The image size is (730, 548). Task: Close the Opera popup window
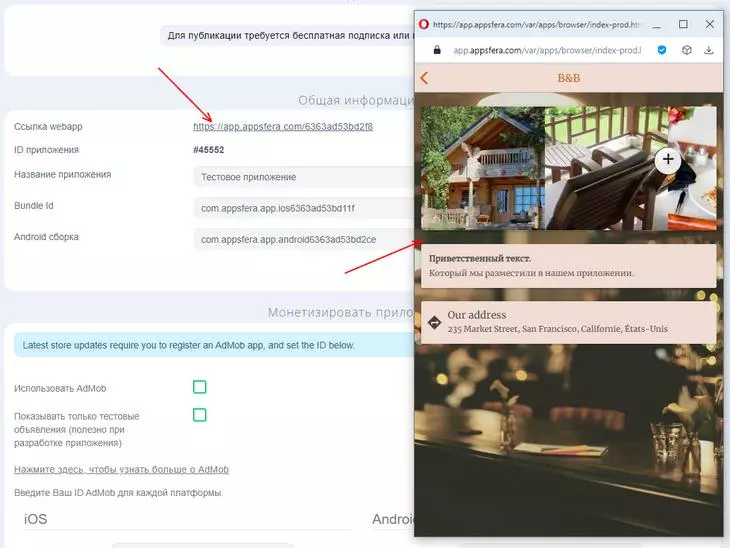[710, 24]
